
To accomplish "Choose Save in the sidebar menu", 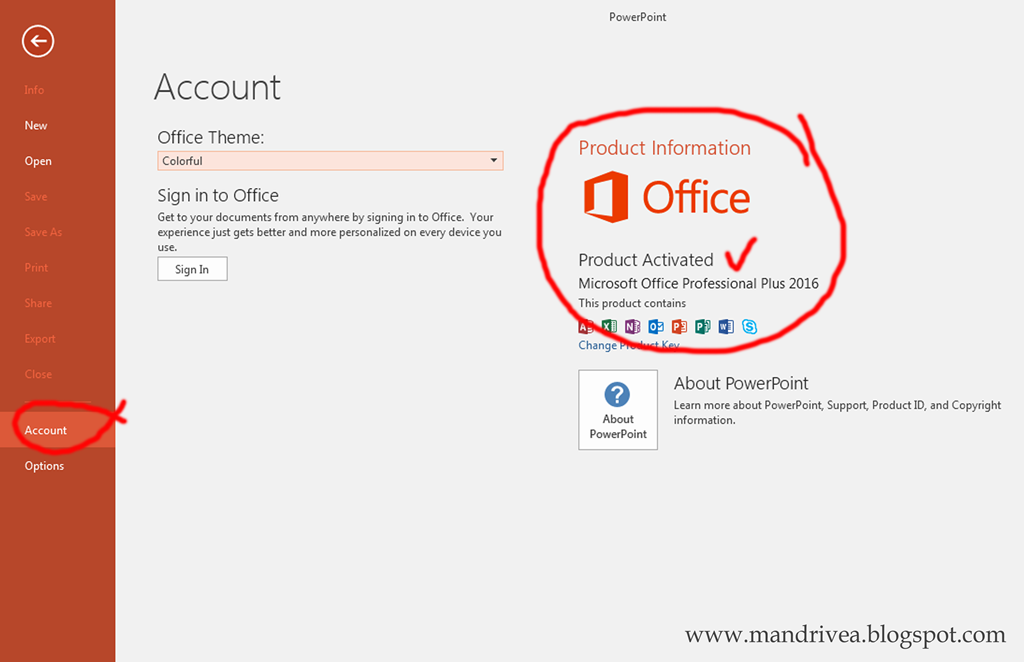I will tap(35, 197).
